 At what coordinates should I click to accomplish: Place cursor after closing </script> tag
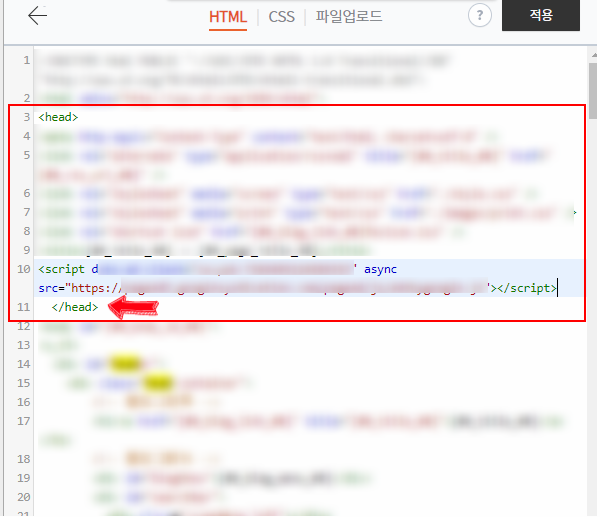point(557,288)
